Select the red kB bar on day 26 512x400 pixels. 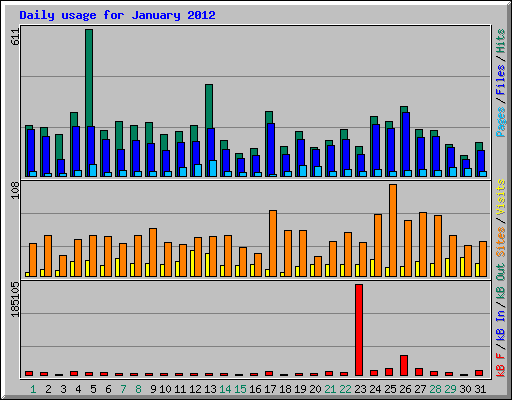(404, 366)
